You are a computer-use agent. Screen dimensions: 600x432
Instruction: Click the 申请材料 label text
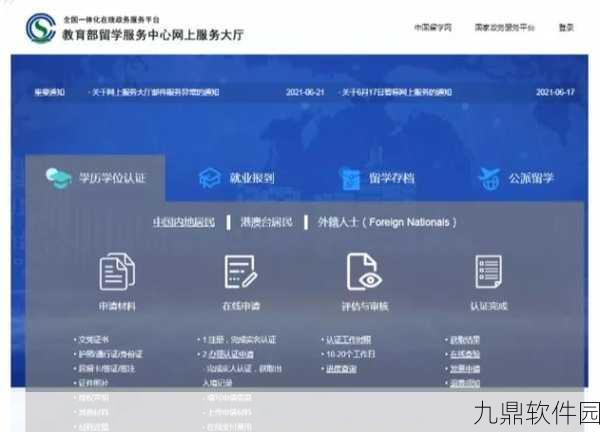117,306
